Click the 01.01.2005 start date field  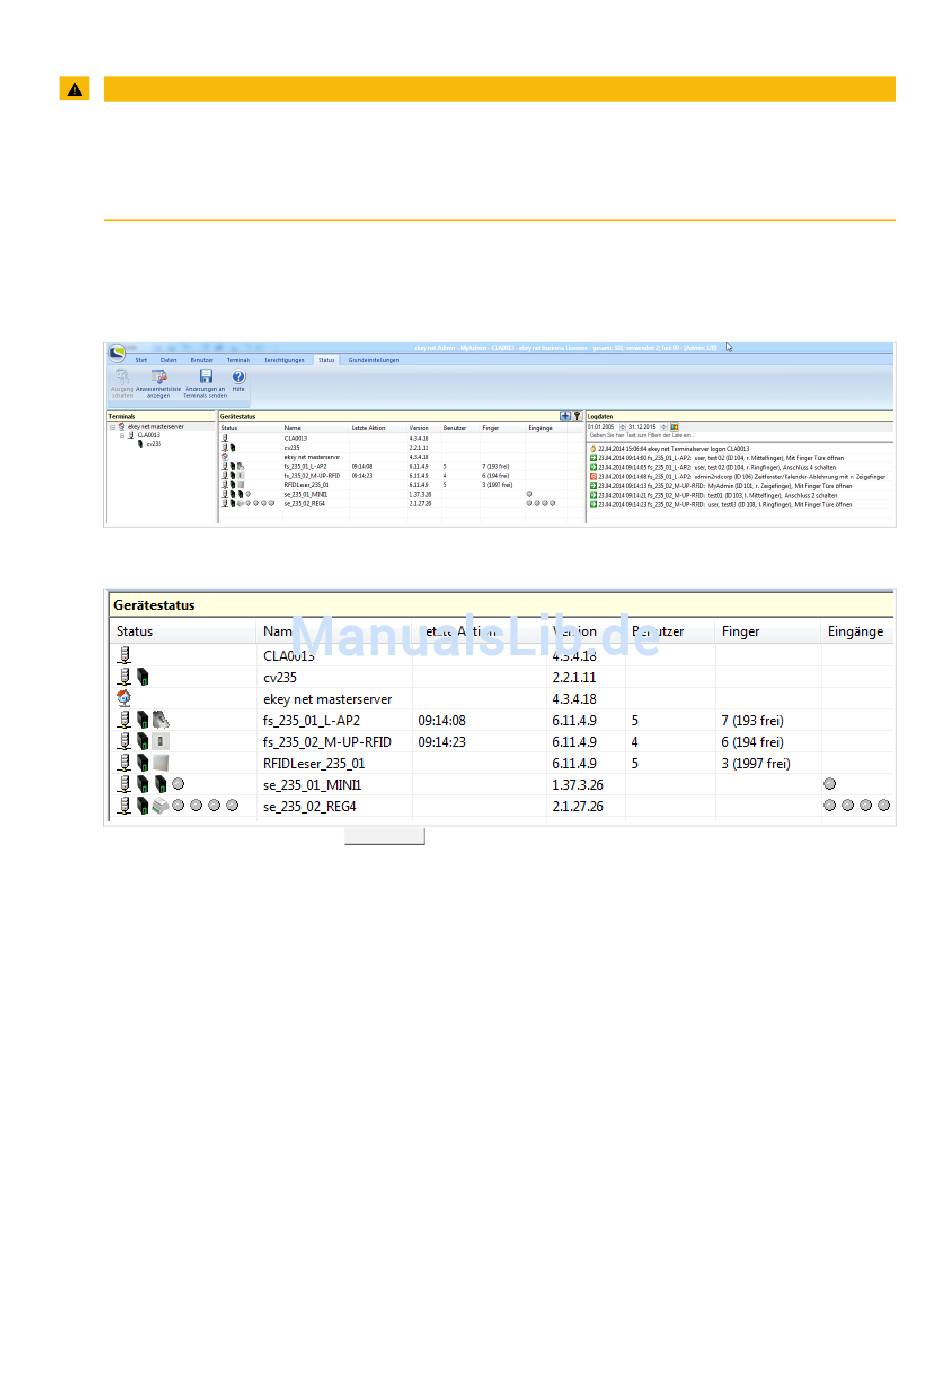click(601, 427)
